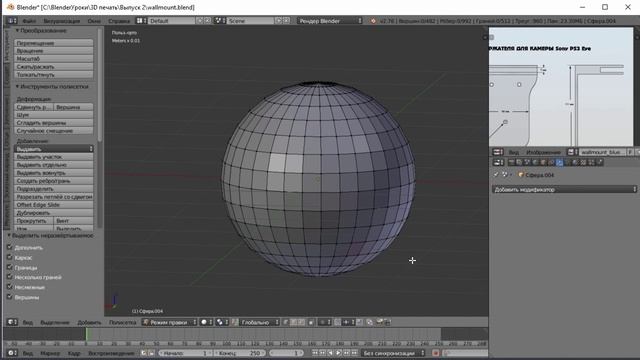Open the Глобально orientation dropdown

[x=260, y=322]
